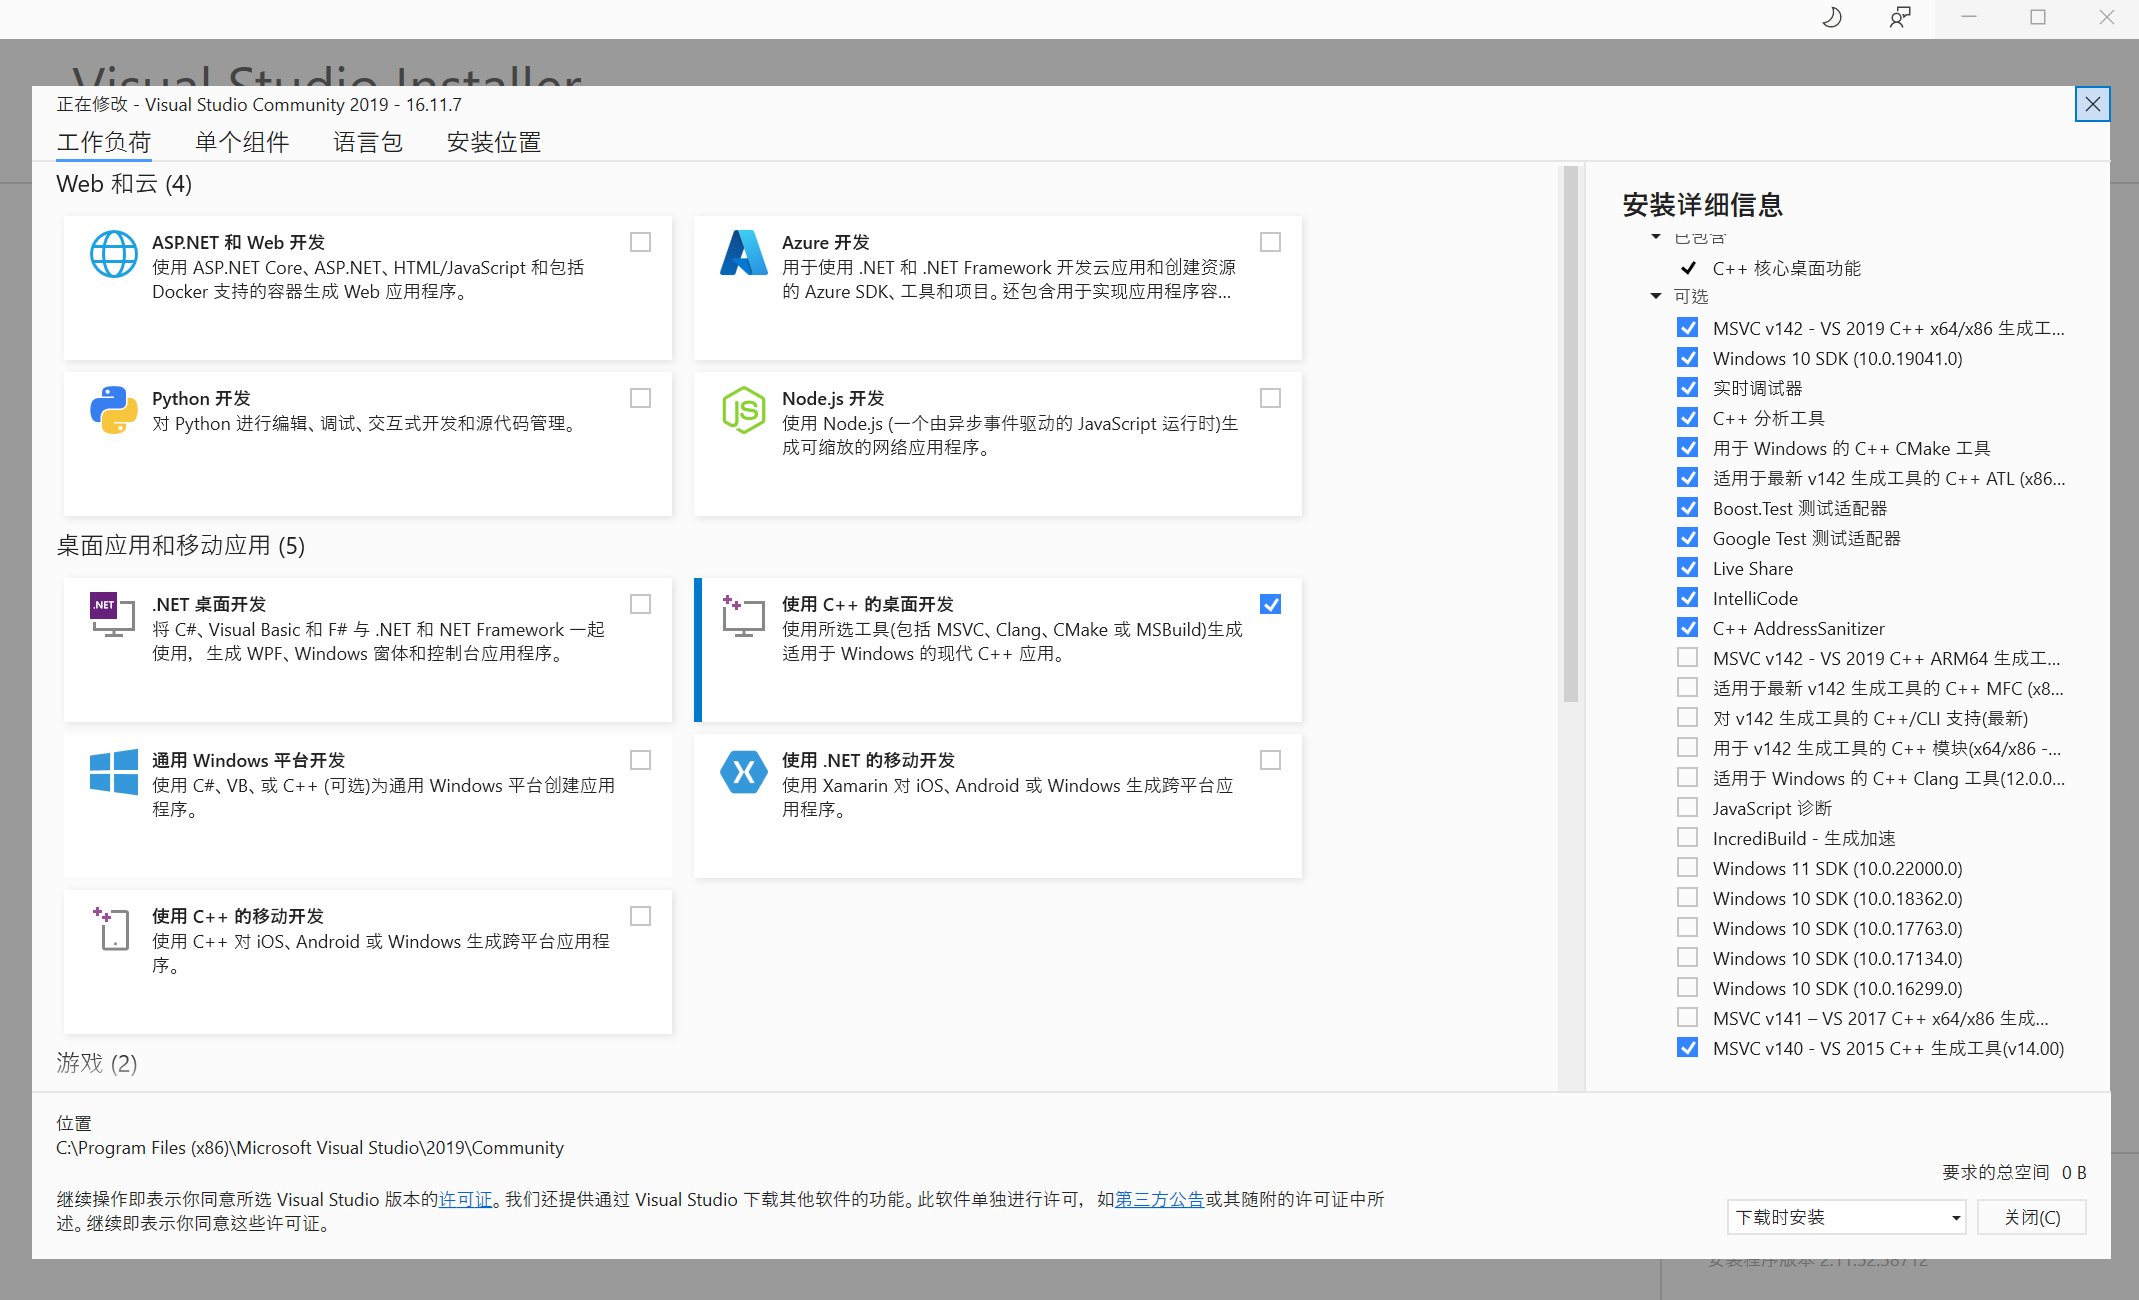This screenshot has width=2139, height=1300.
Task: Expand the 已包含 section
Action: 1656,237
